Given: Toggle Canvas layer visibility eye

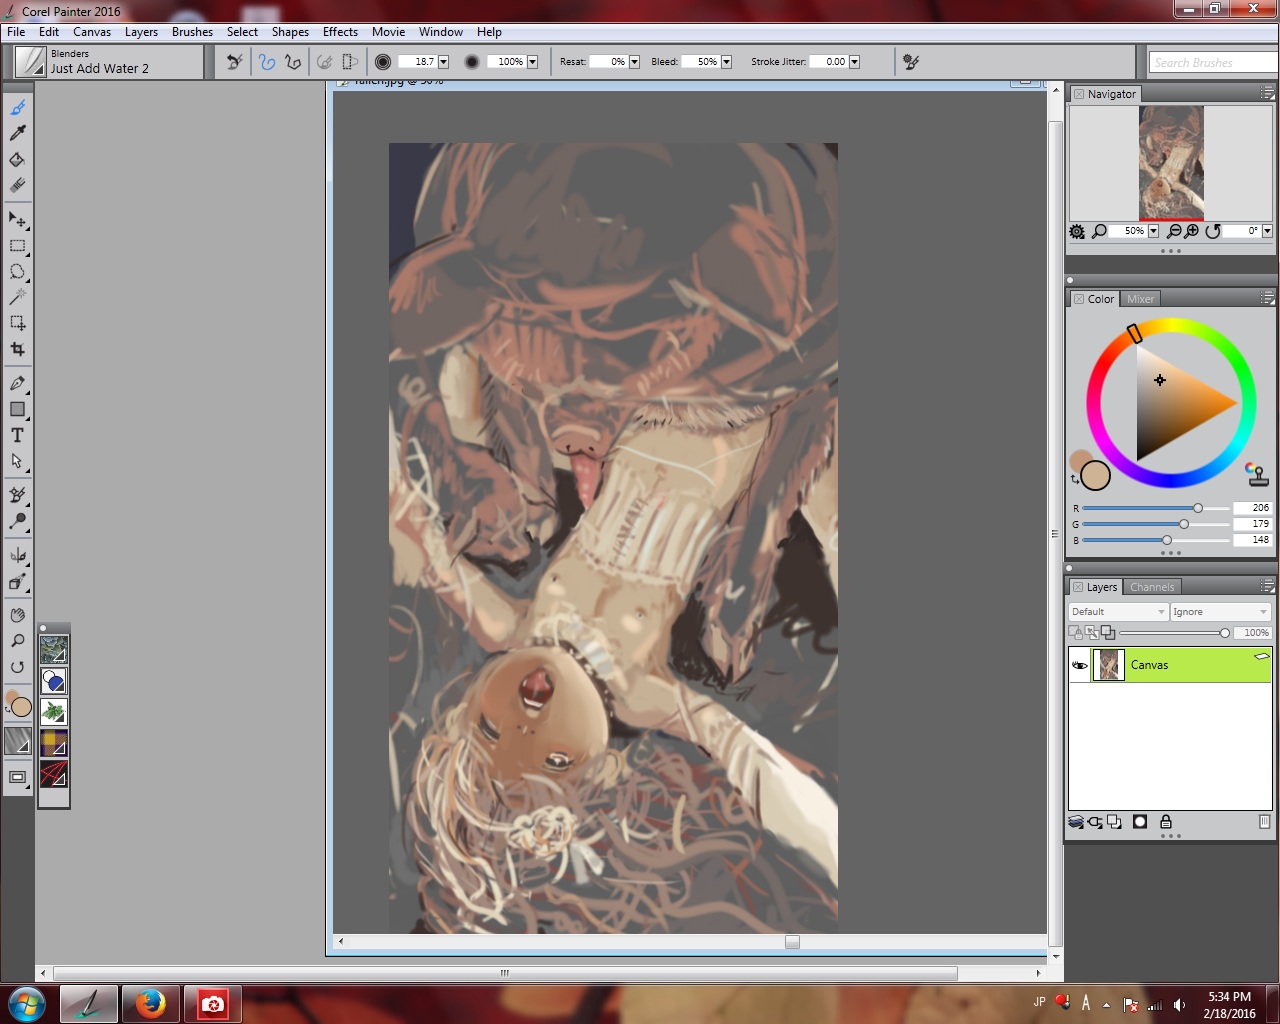Looking at the screenshot, I should (x=1080, y=665).
